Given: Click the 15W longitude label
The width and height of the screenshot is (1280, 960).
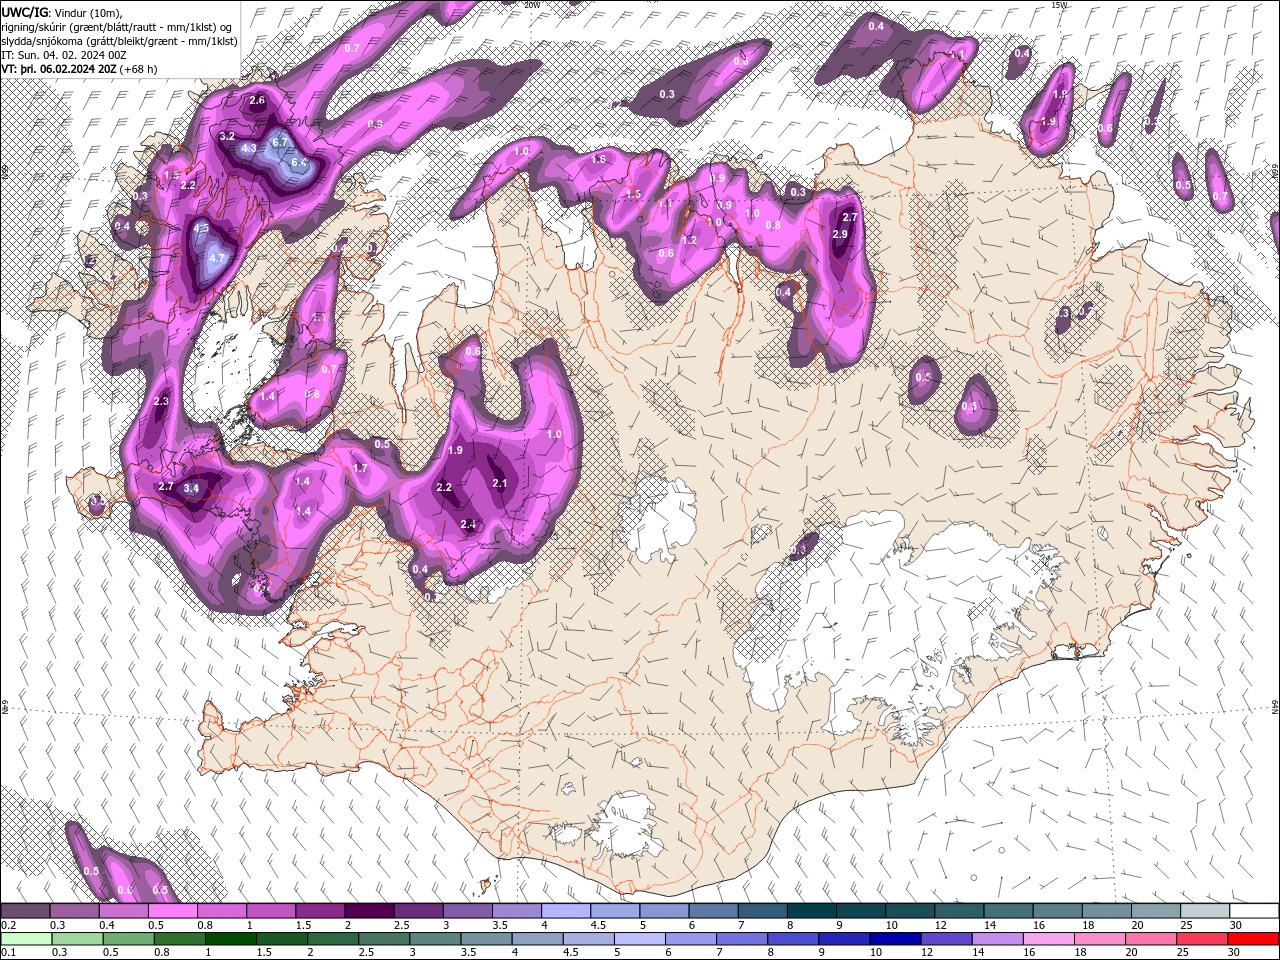Looking at the screenshot, I should tap(1060, 5).
